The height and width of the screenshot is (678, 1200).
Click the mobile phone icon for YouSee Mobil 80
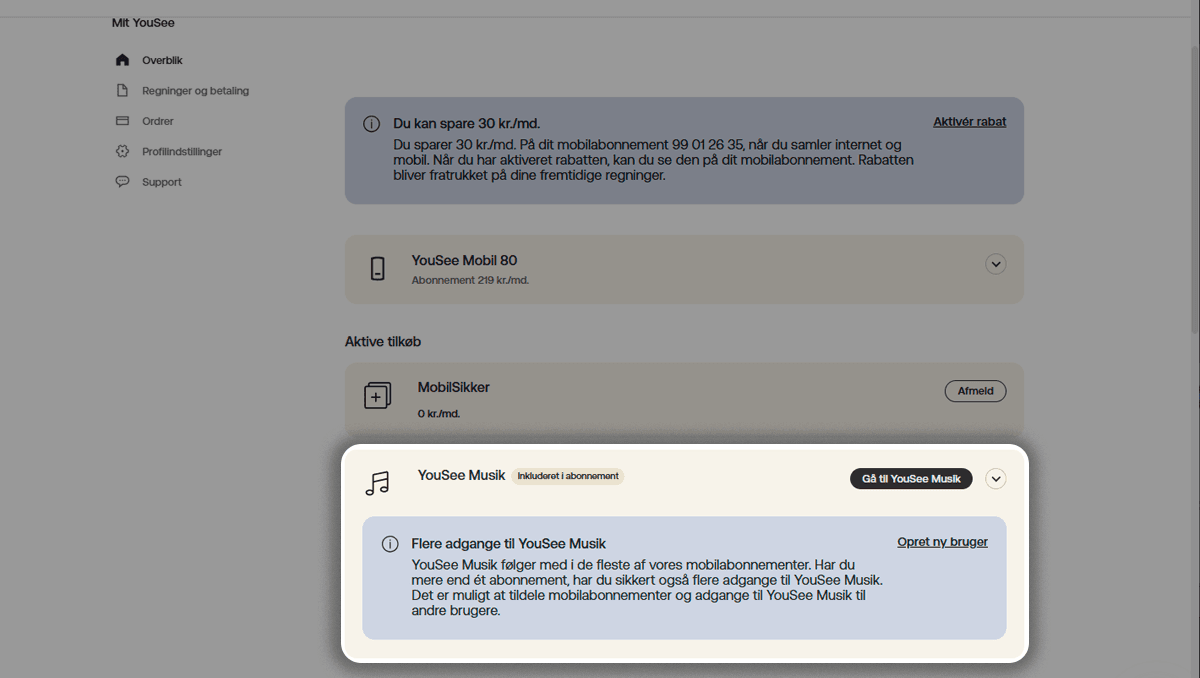[377, 268]
